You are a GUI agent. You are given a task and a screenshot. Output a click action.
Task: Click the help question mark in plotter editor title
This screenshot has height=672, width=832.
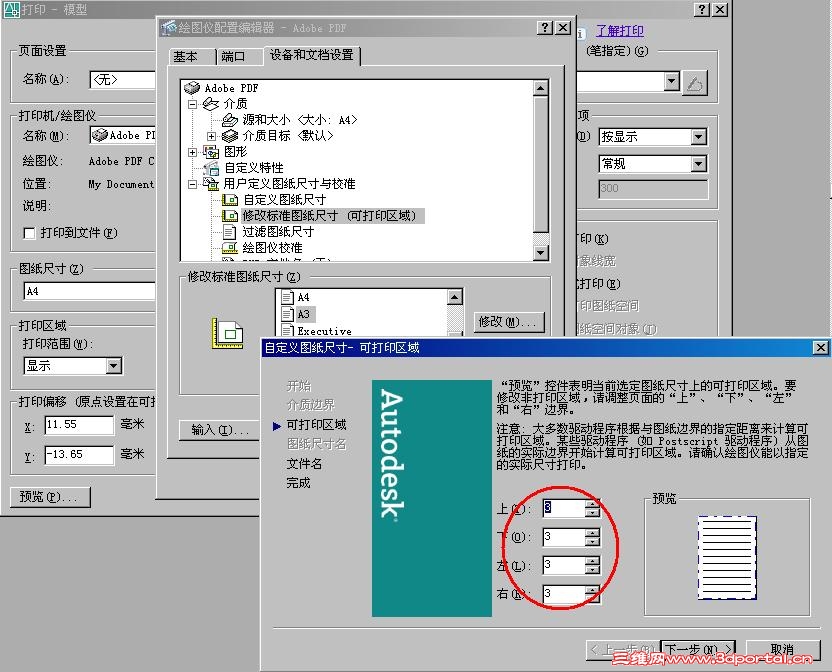[x=545, y=28]
